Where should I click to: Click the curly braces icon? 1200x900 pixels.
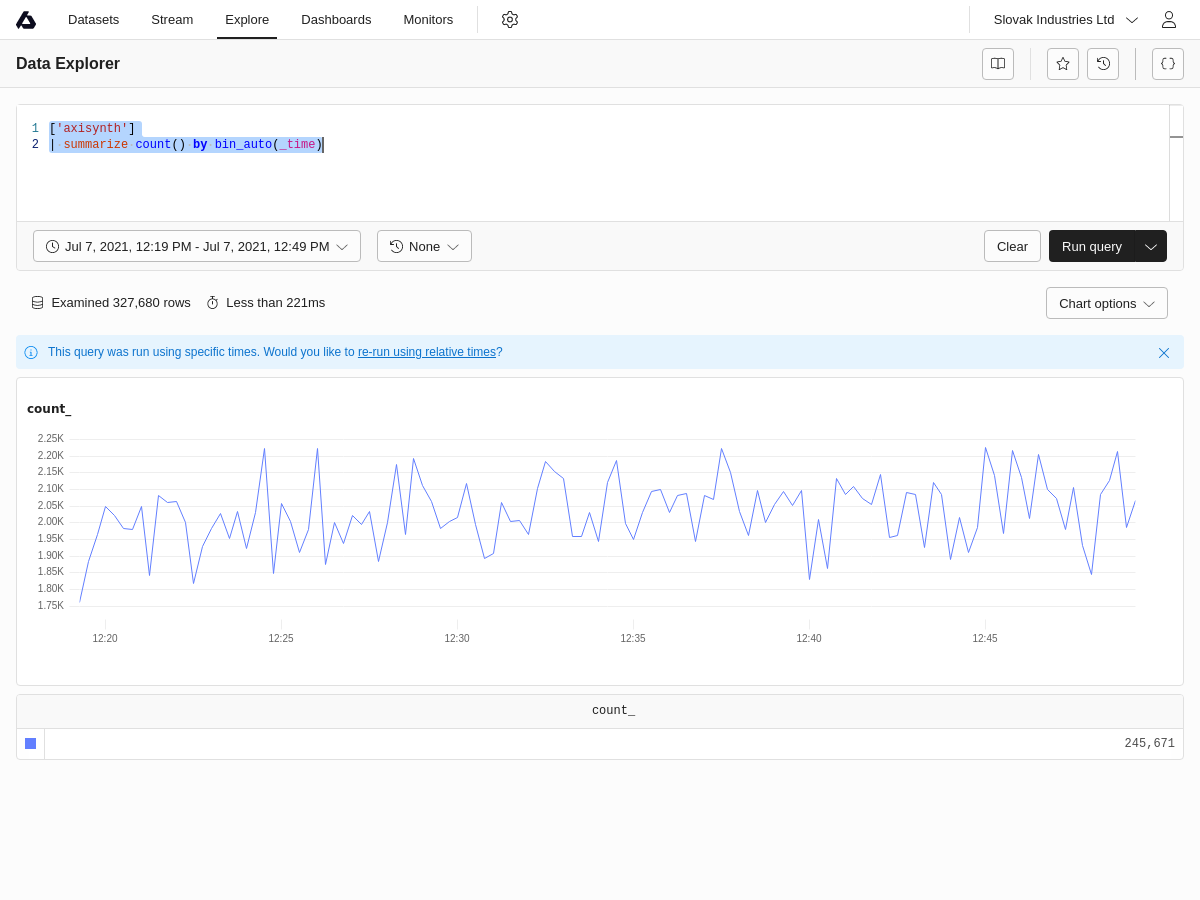coord(1168,64)
